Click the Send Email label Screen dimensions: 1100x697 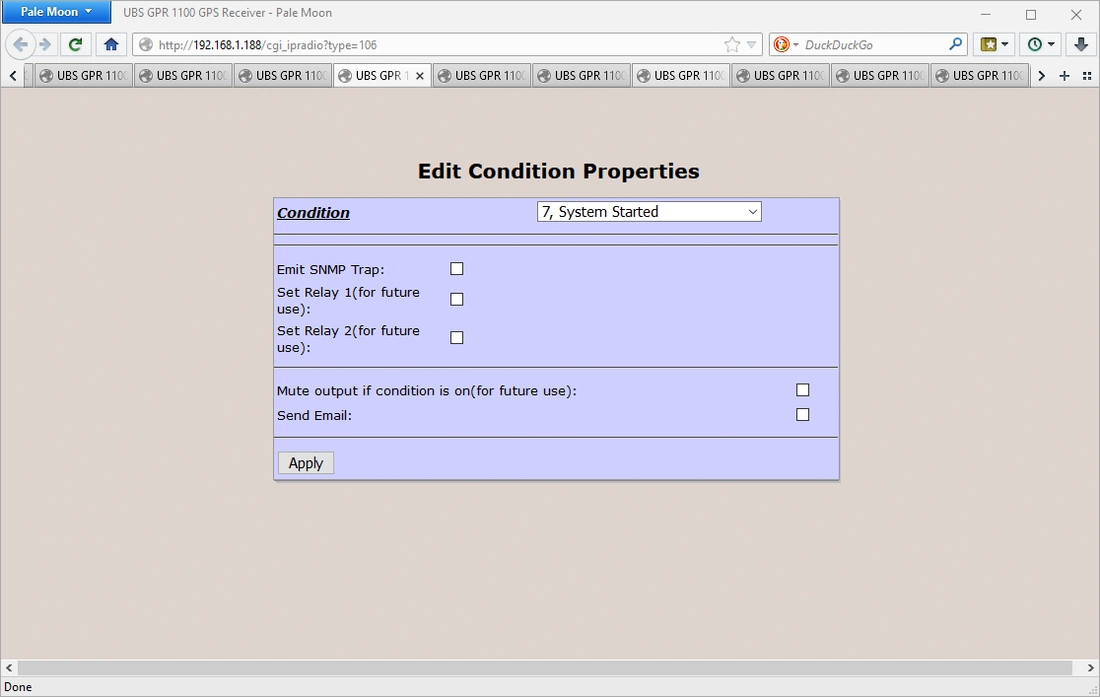point(314,415)
